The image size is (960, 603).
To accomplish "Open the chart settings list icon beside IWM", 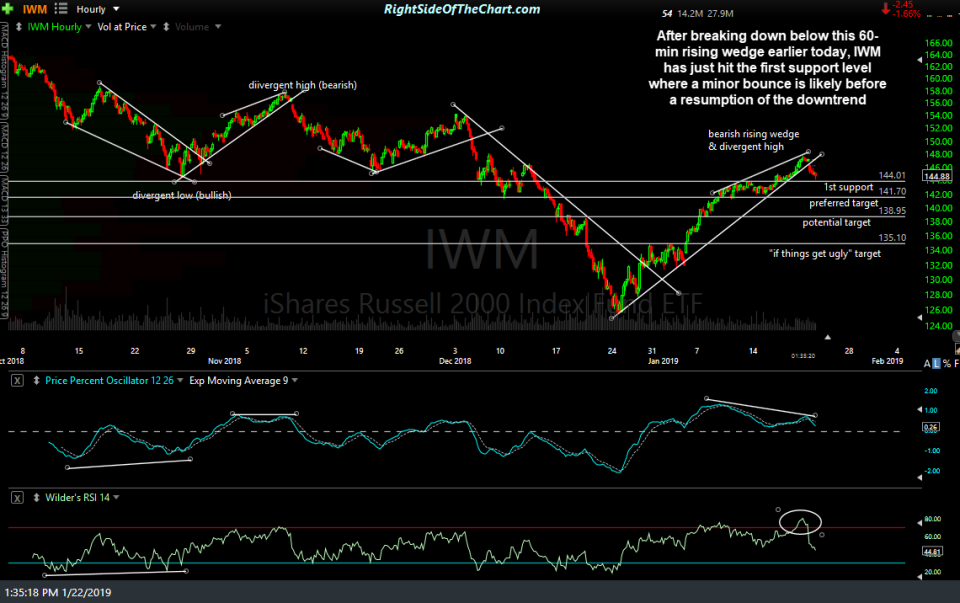I will point(60,9).
